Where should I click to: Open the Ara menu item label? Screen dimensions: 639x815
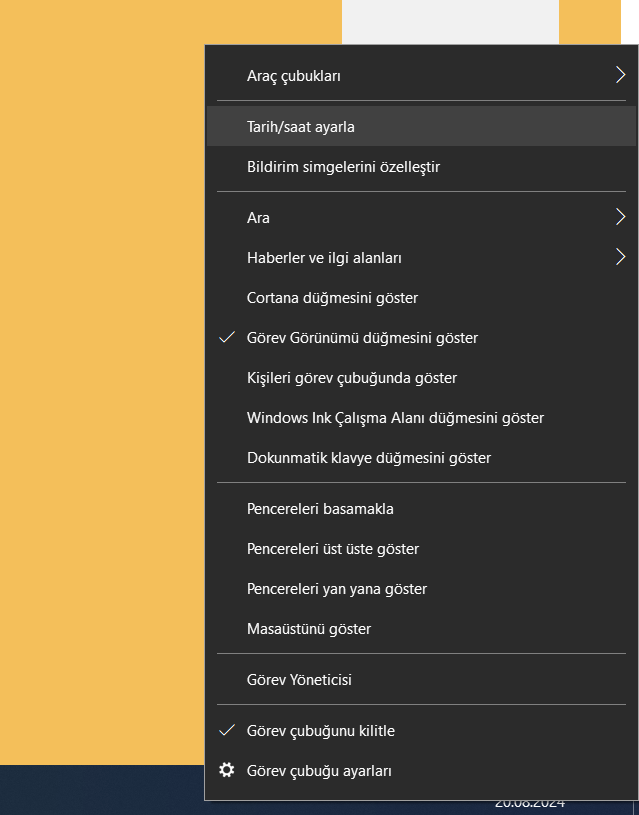(258, 218)
